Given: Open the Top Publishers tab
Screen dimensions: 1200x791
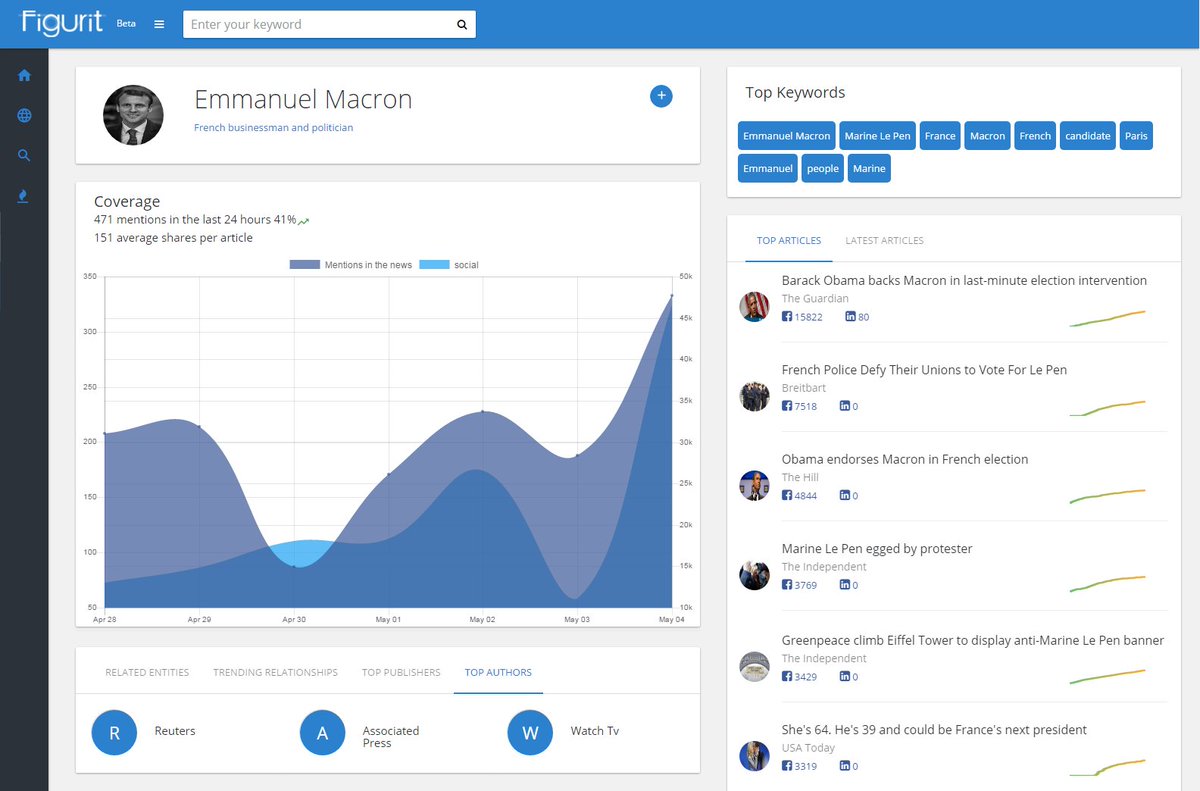Looking at the screenshot, I should click(401, 672).
